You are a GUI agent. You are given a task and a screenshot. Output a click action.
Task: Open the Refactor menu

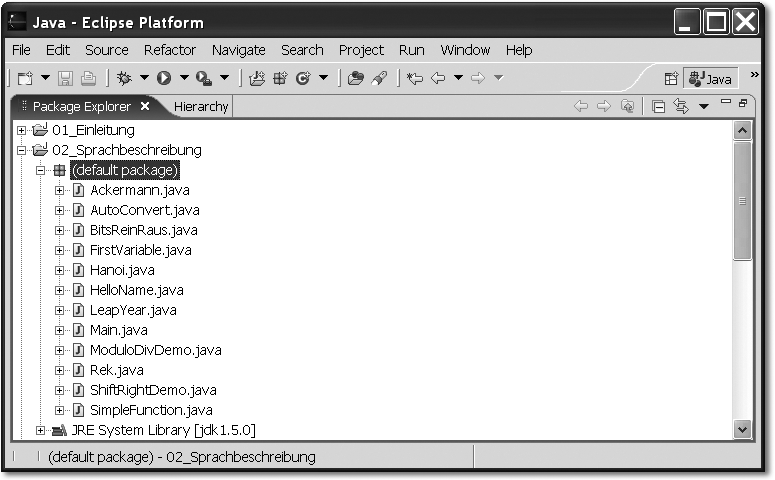[170, 50]
